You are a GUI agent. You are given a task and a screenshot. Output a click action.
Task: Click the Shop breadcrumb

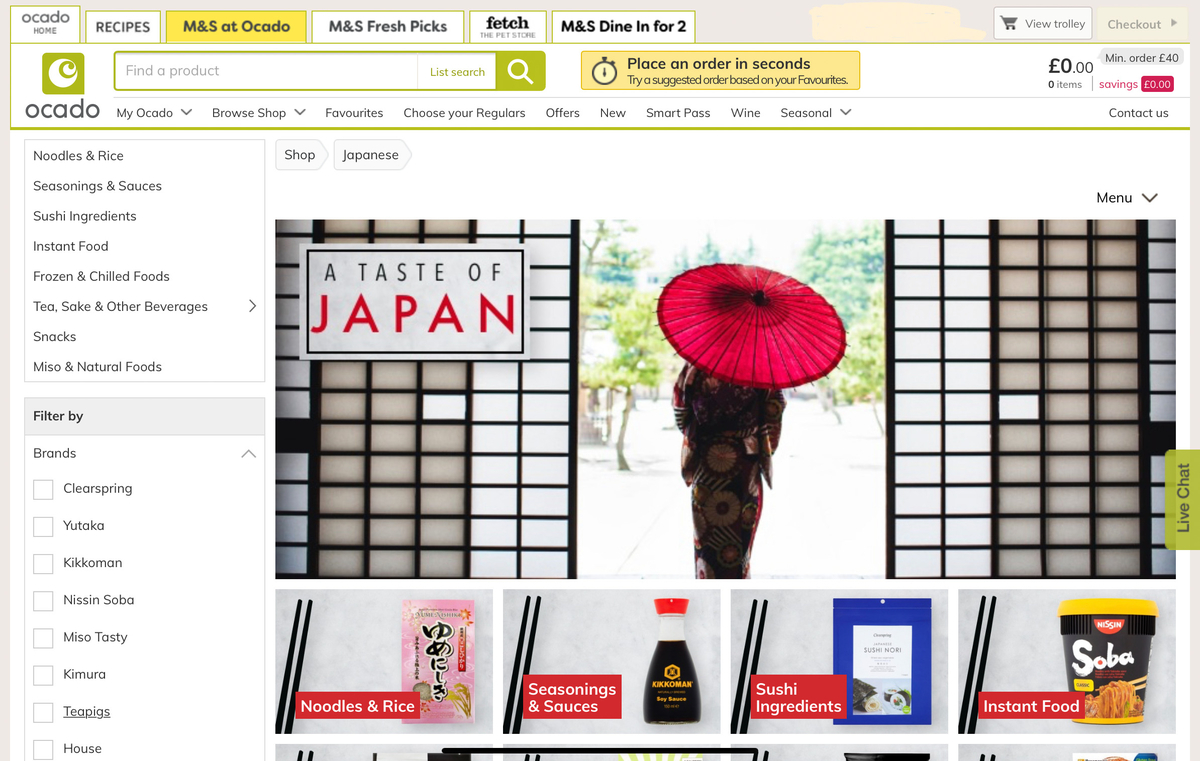click(299, 155)
